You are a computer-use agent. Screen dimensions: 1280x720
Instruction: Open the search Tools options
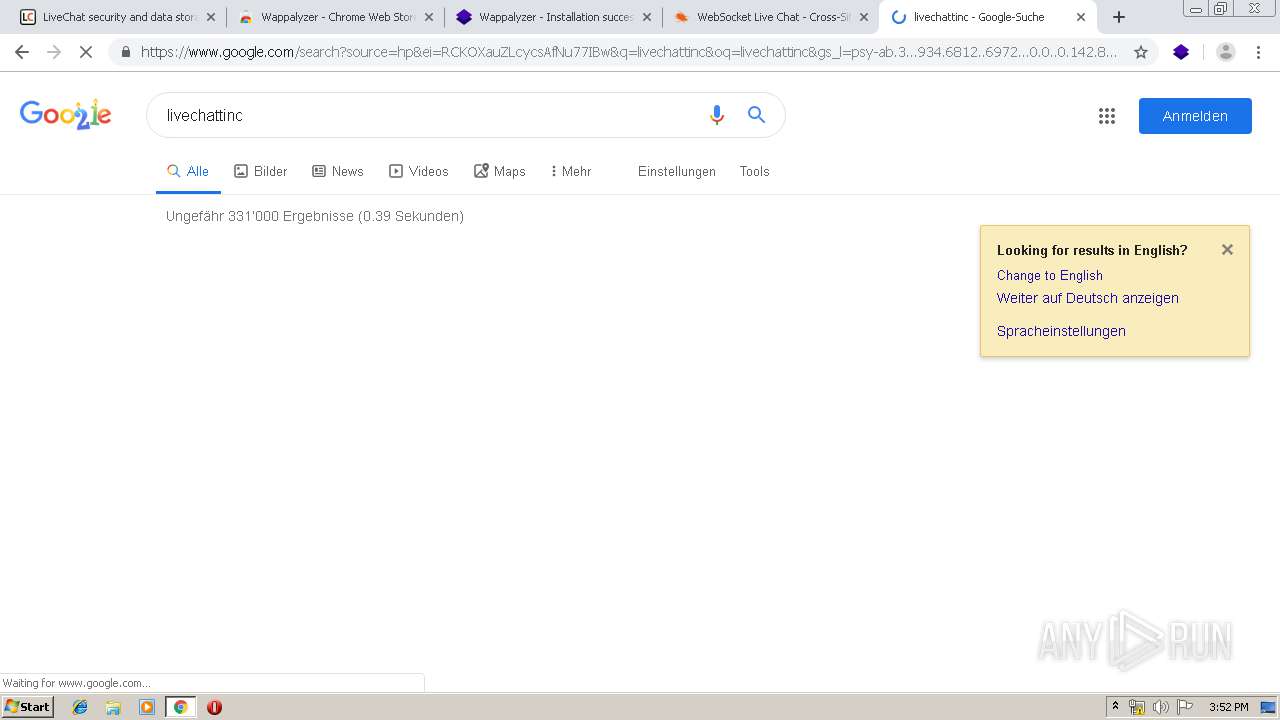(x=755, y=171)
